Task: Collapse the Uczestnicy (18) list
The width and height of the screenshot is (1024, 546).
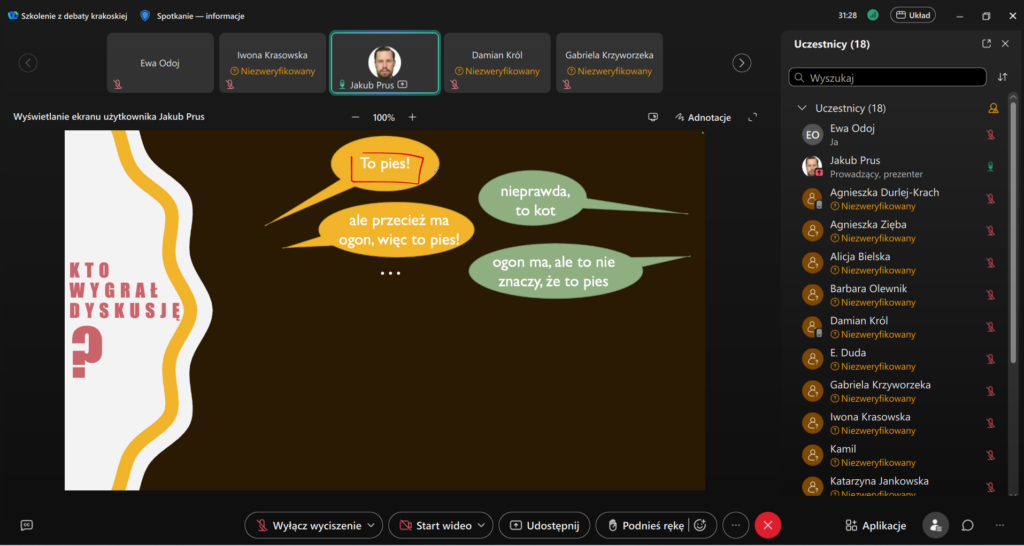Action: (x=802, y=108)
